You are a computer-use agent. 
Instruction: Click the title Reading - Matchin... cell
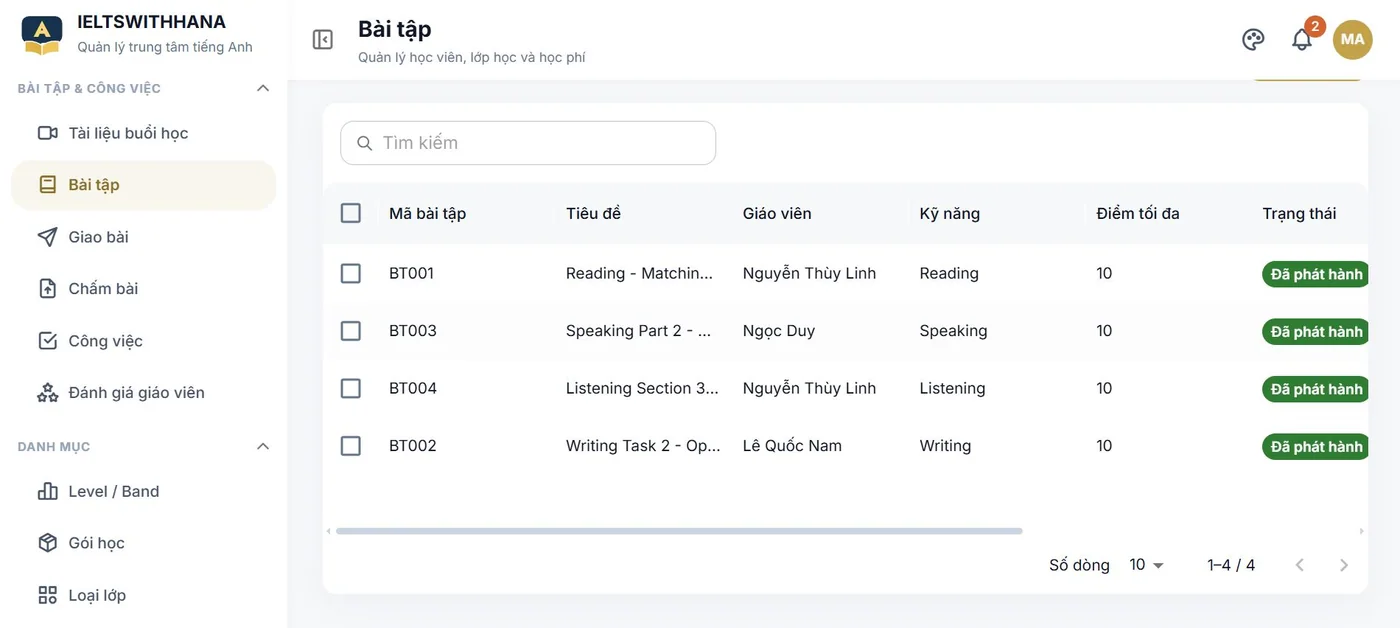(640, 273)
